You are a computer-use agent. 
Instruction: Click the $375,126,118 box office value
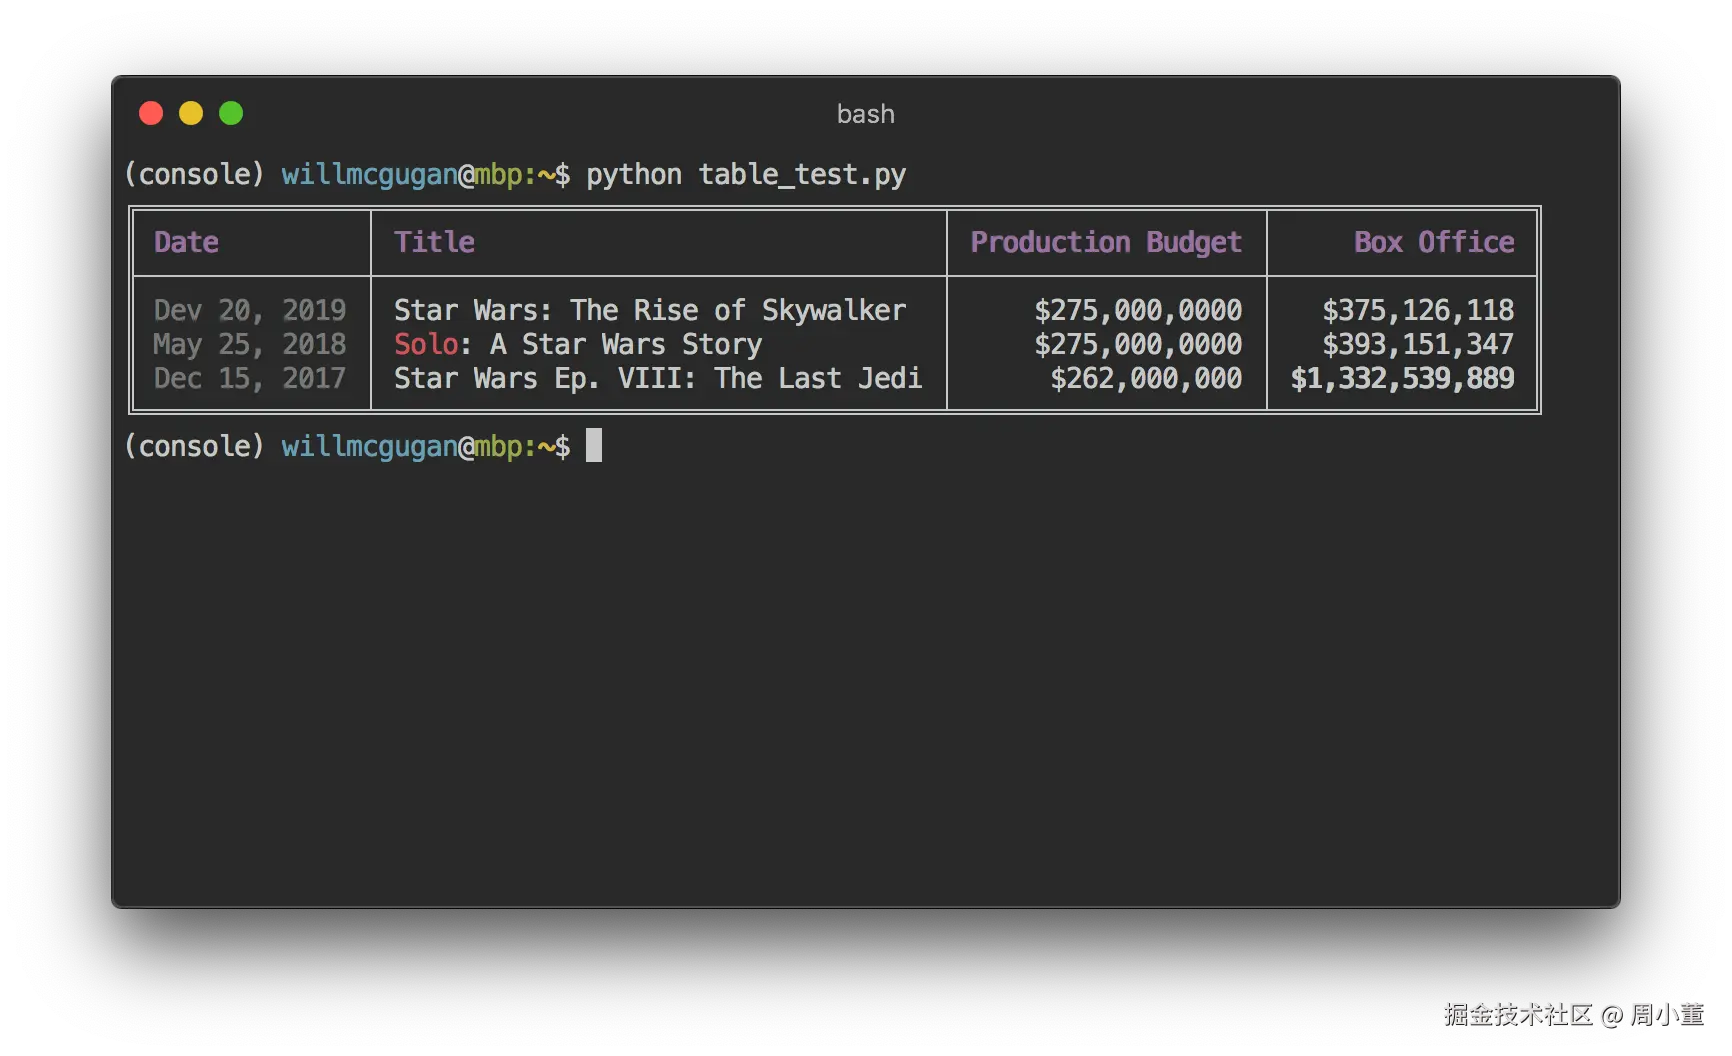coord(1417,310)
